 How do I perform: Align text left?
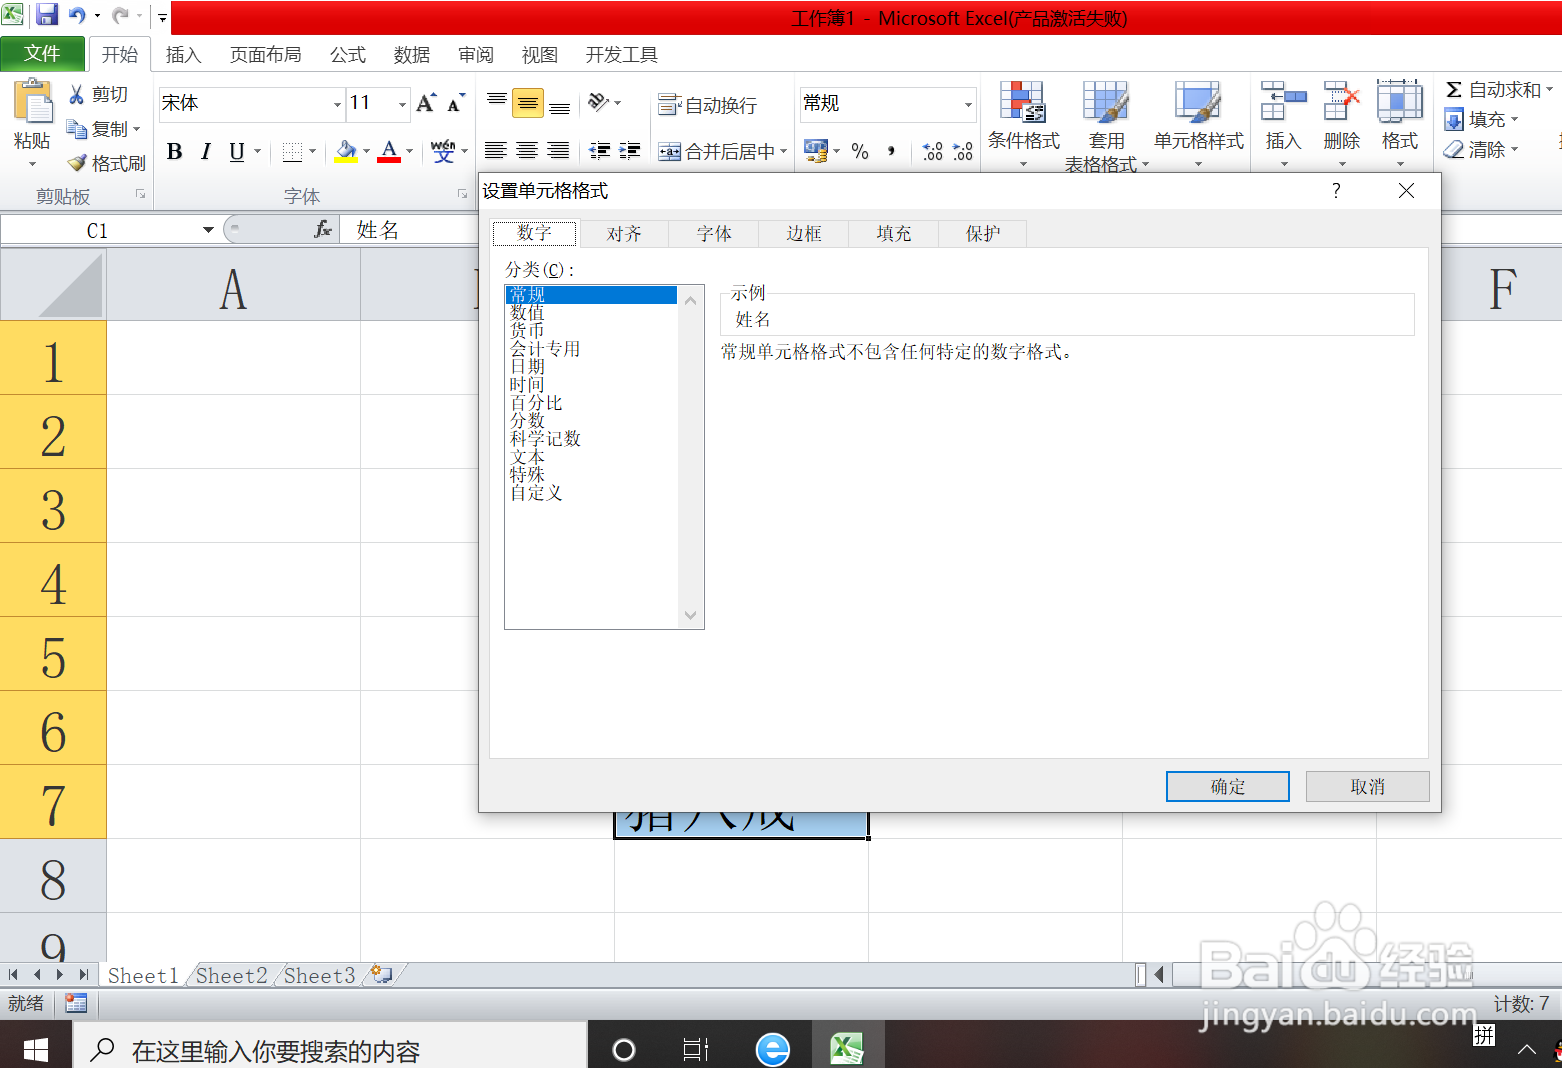[x=496, y=151]
